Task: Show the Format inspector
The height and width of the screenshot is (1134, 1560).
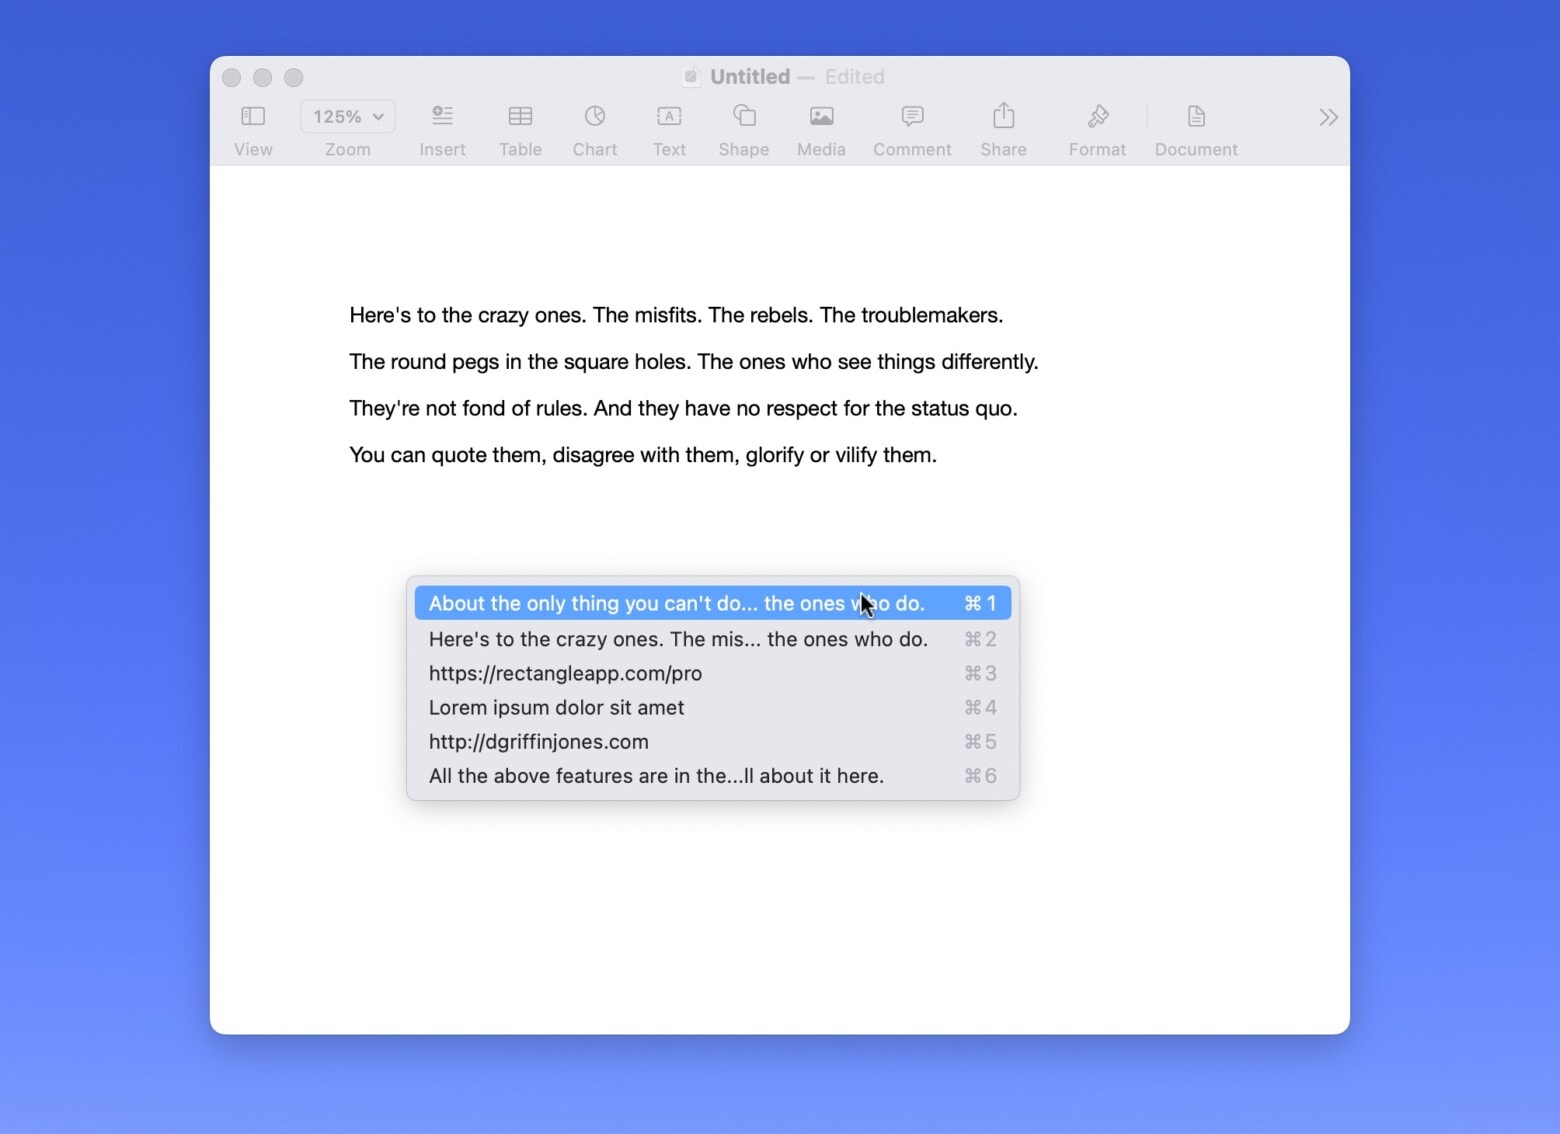Action: pyautogui.click(x=1097, y=116)
